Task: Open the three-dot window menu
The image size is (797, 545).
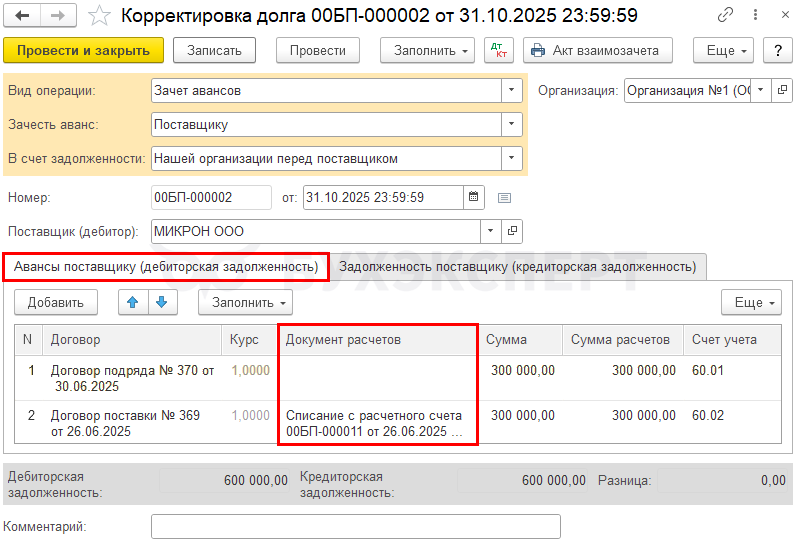Action: [x=755, y=15]
